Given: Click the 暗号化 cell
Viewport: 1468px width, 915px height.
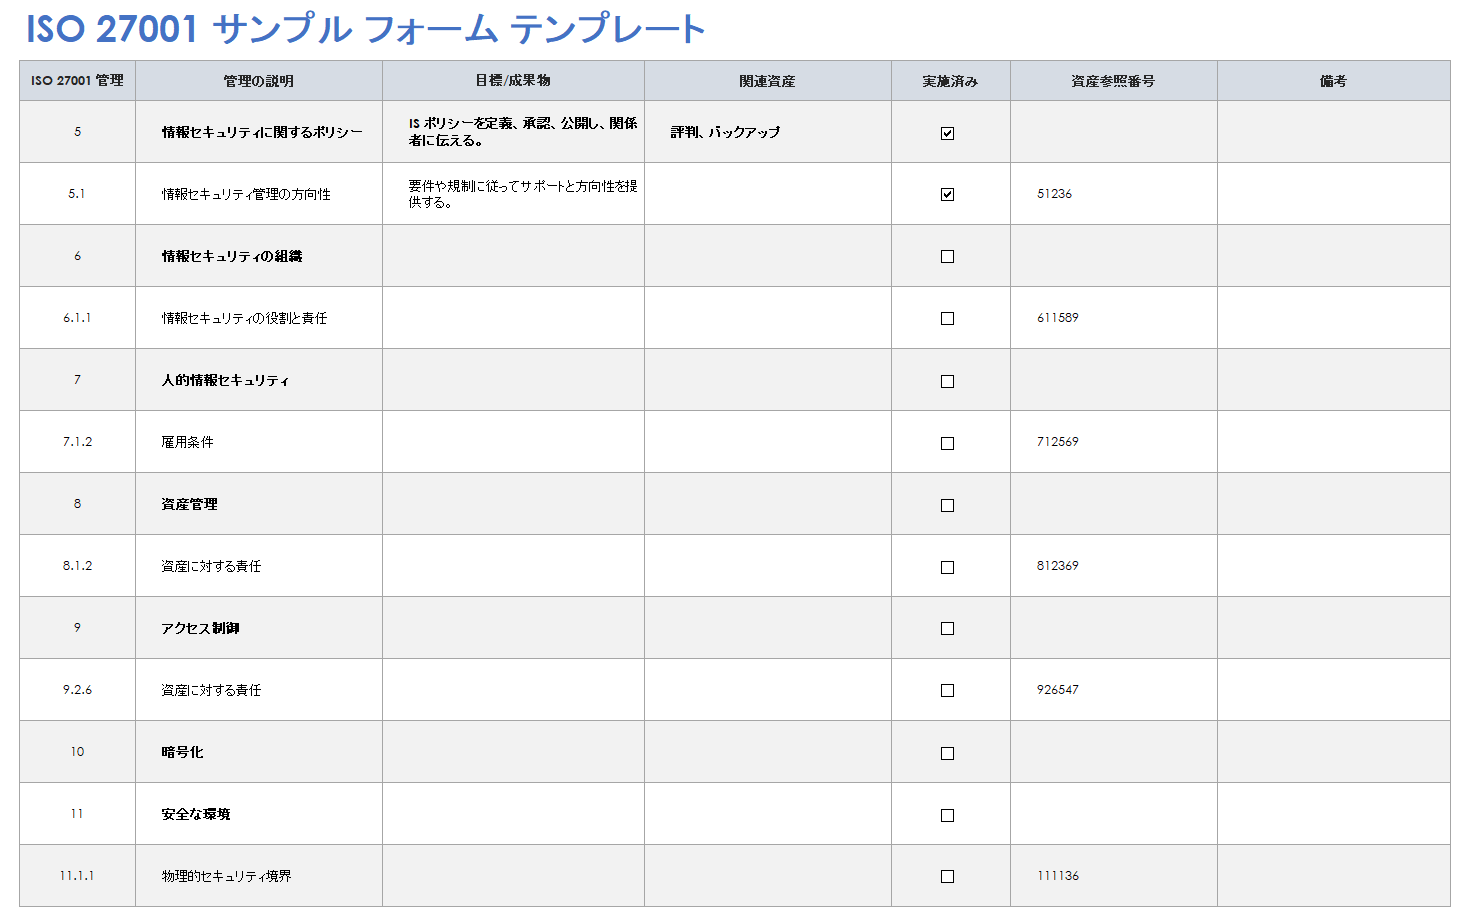Looking at the screenshot, I should click(259, 752).
